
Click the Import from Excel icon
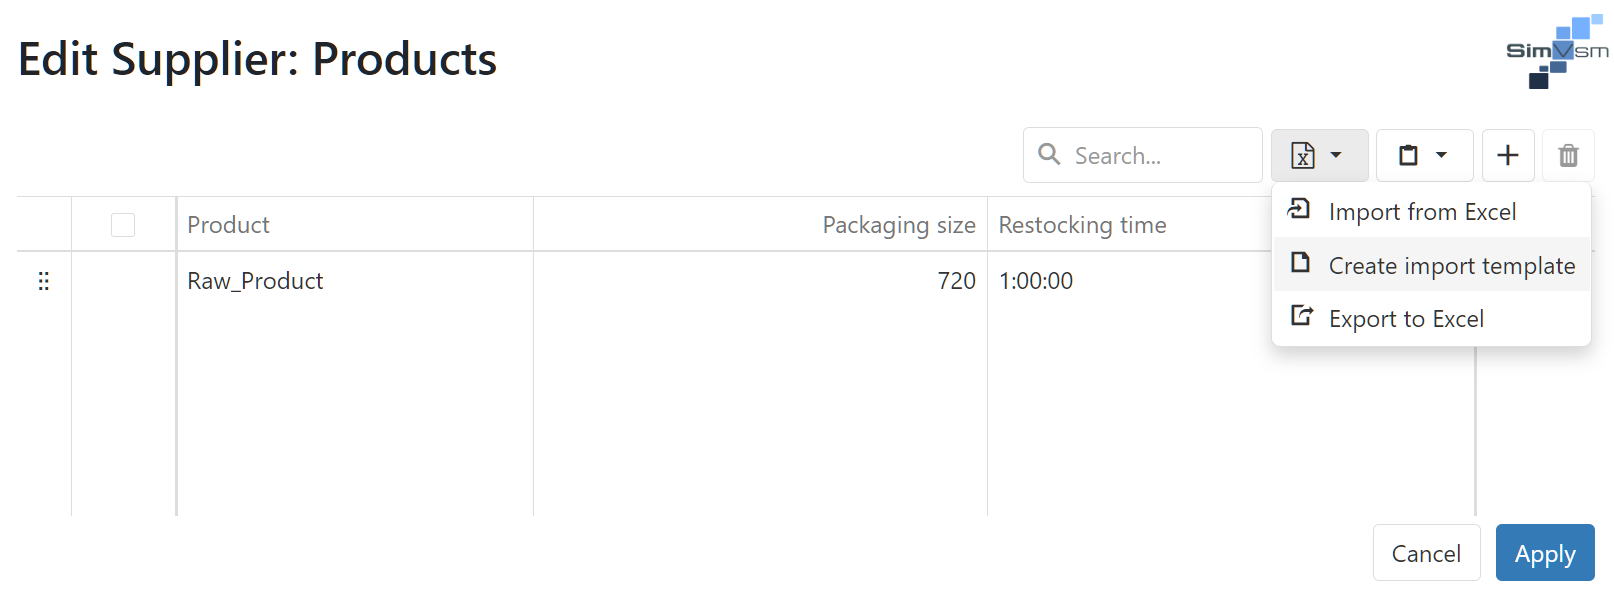(1299, 209)
